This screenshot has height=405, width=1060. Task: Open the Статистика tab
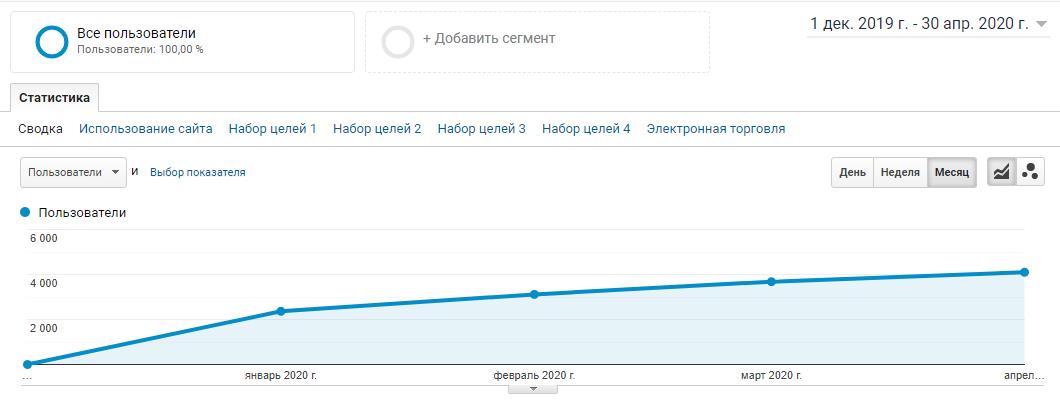click(x=54, y=98)
